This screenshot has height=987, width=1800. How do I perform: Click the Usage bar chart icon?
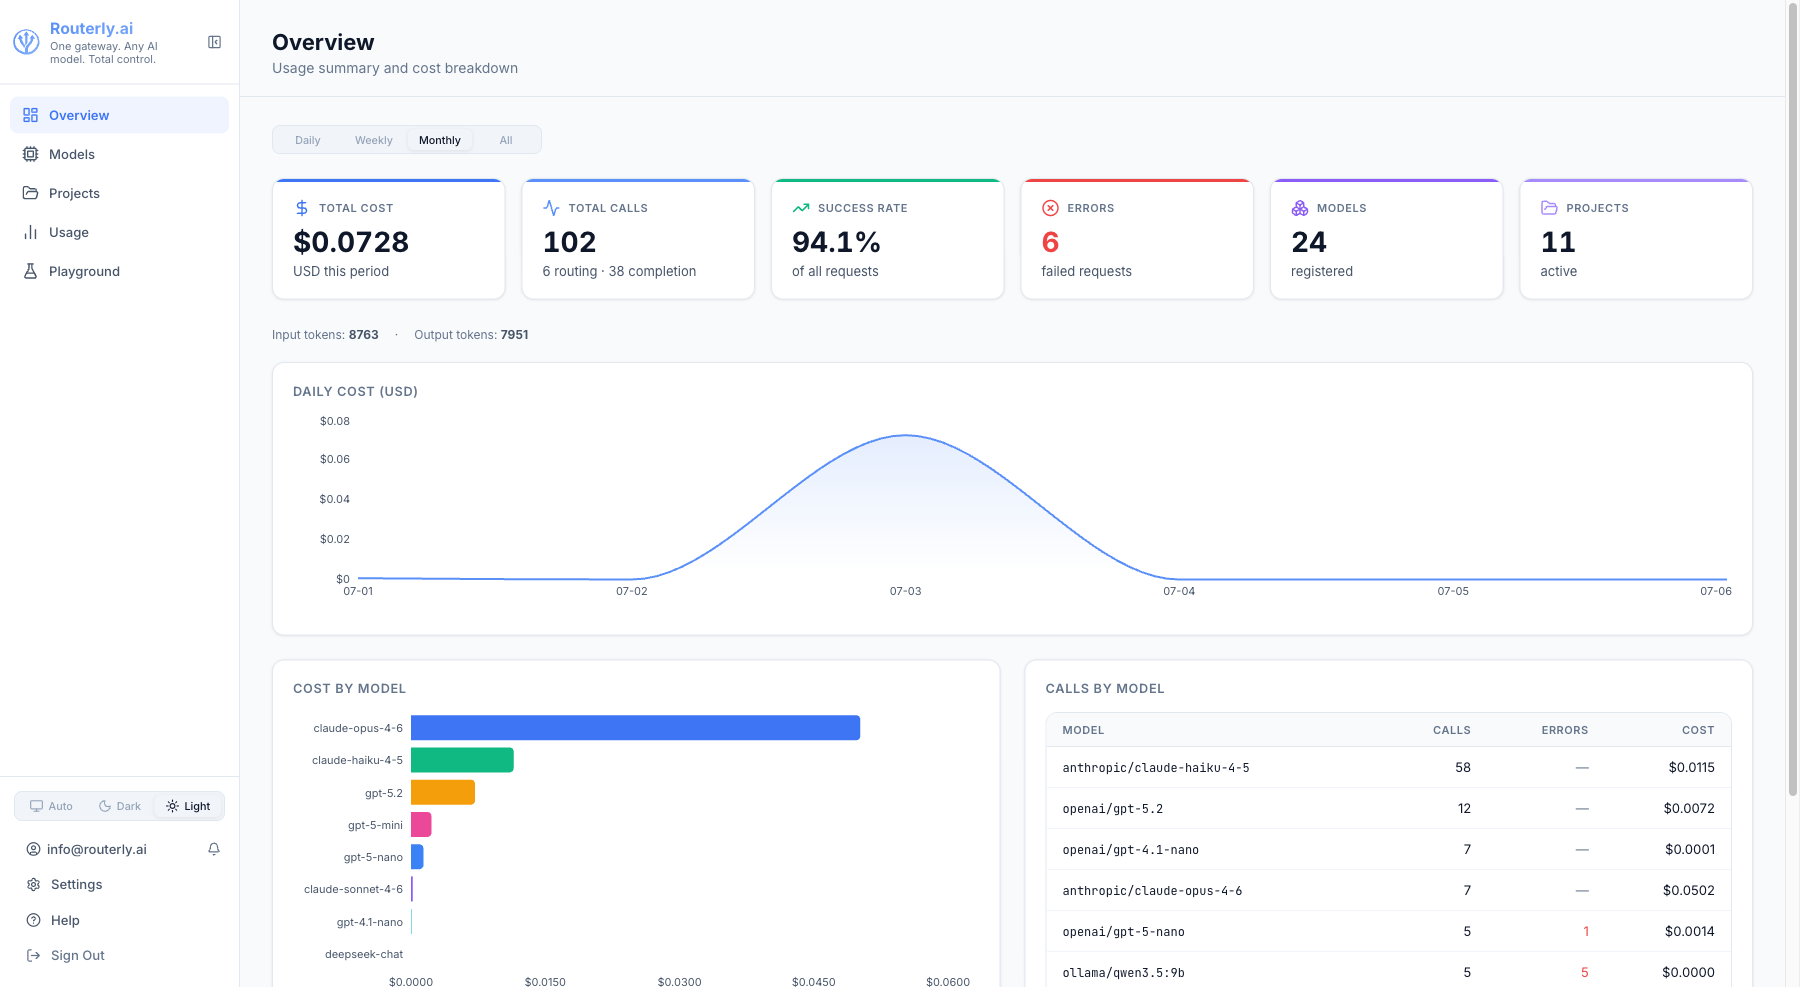click(x=31, y=232)
